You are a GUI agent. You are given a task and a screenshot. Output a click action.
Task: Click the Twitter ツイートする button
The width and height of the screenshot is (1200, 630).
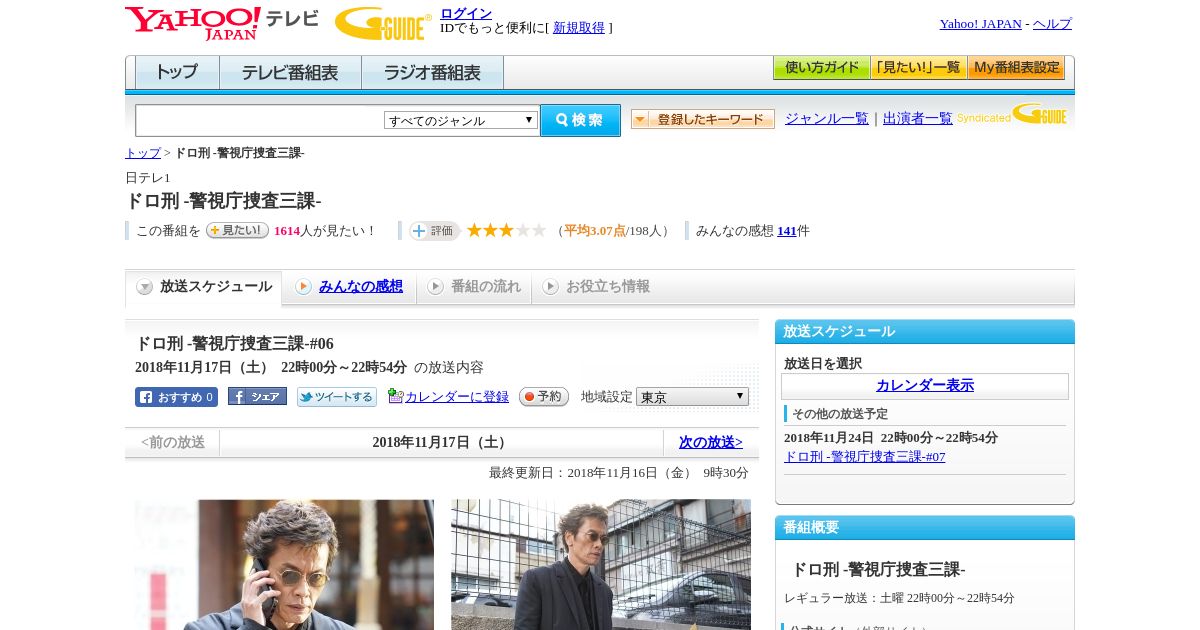click(337, 397)
